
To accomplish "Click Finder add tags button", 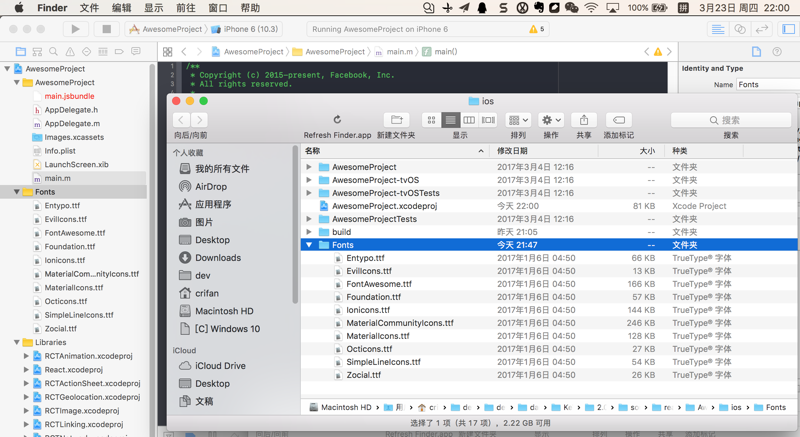I will [618, 120].
